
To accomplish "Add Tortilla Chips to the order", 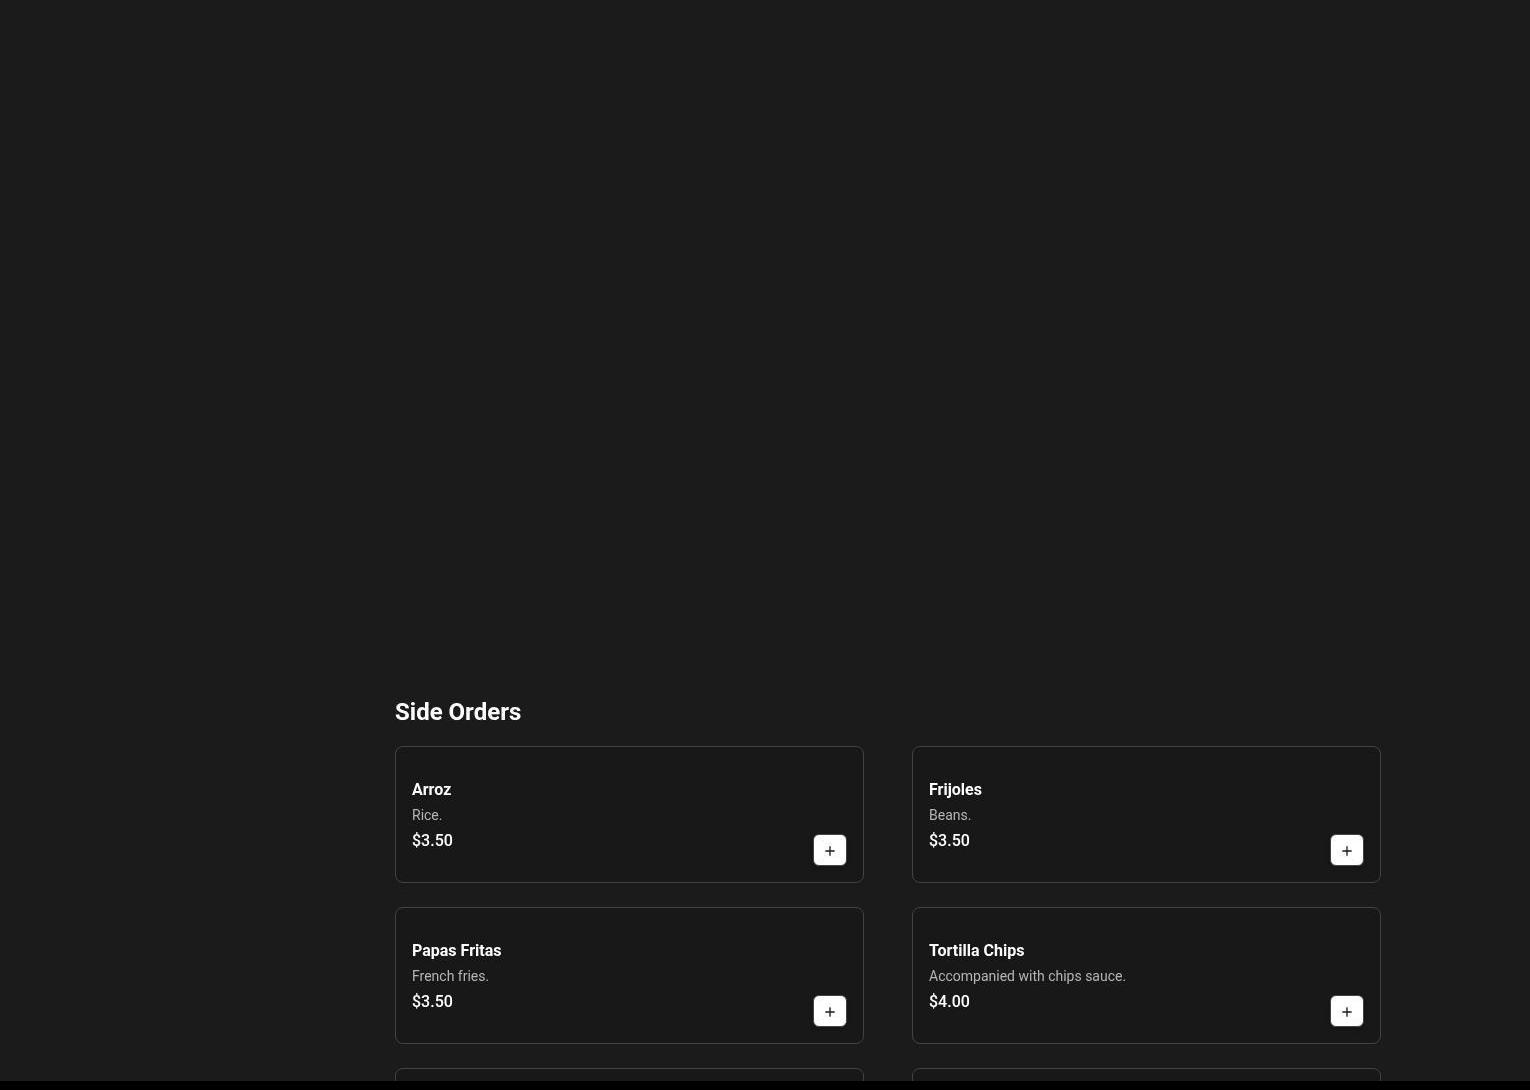I will click(1347, 1011).
